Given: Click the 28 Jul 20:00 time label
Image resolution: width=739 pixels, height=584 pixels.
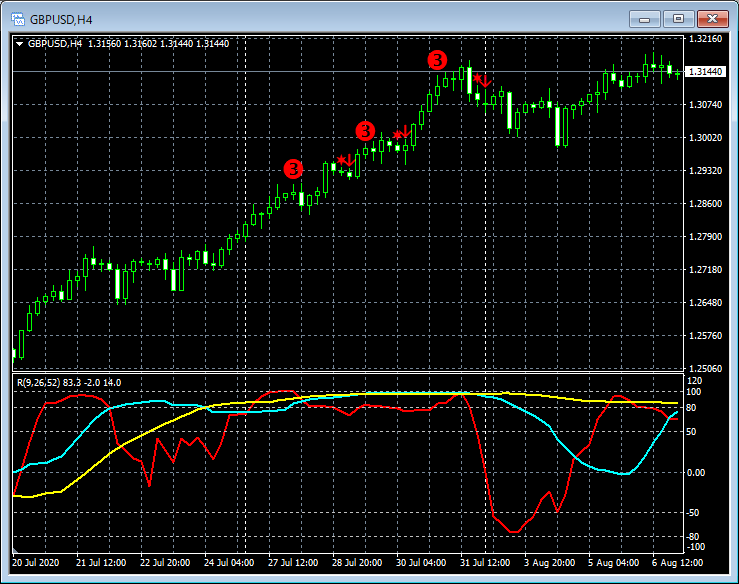Looking at the screenshot, I should tap(357, 563).
